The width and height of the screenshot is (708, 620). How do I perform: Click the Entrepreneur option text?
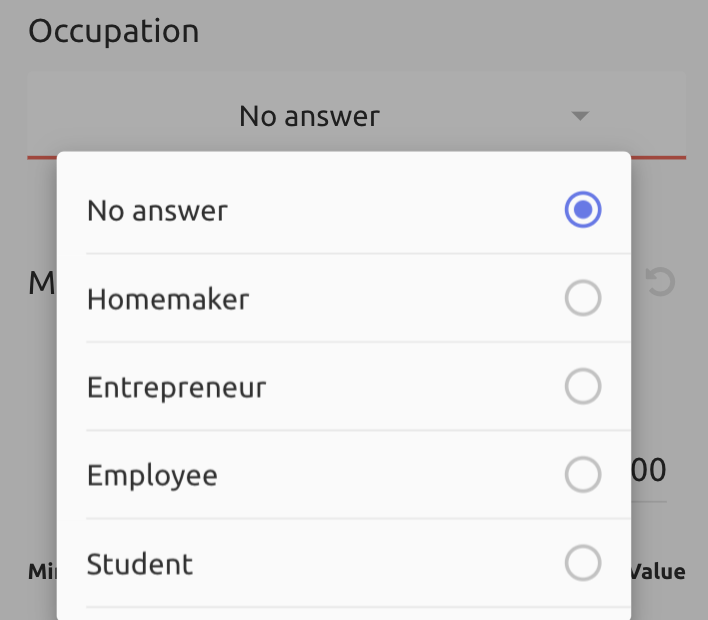pyautogui.click(x=176, y=387)
